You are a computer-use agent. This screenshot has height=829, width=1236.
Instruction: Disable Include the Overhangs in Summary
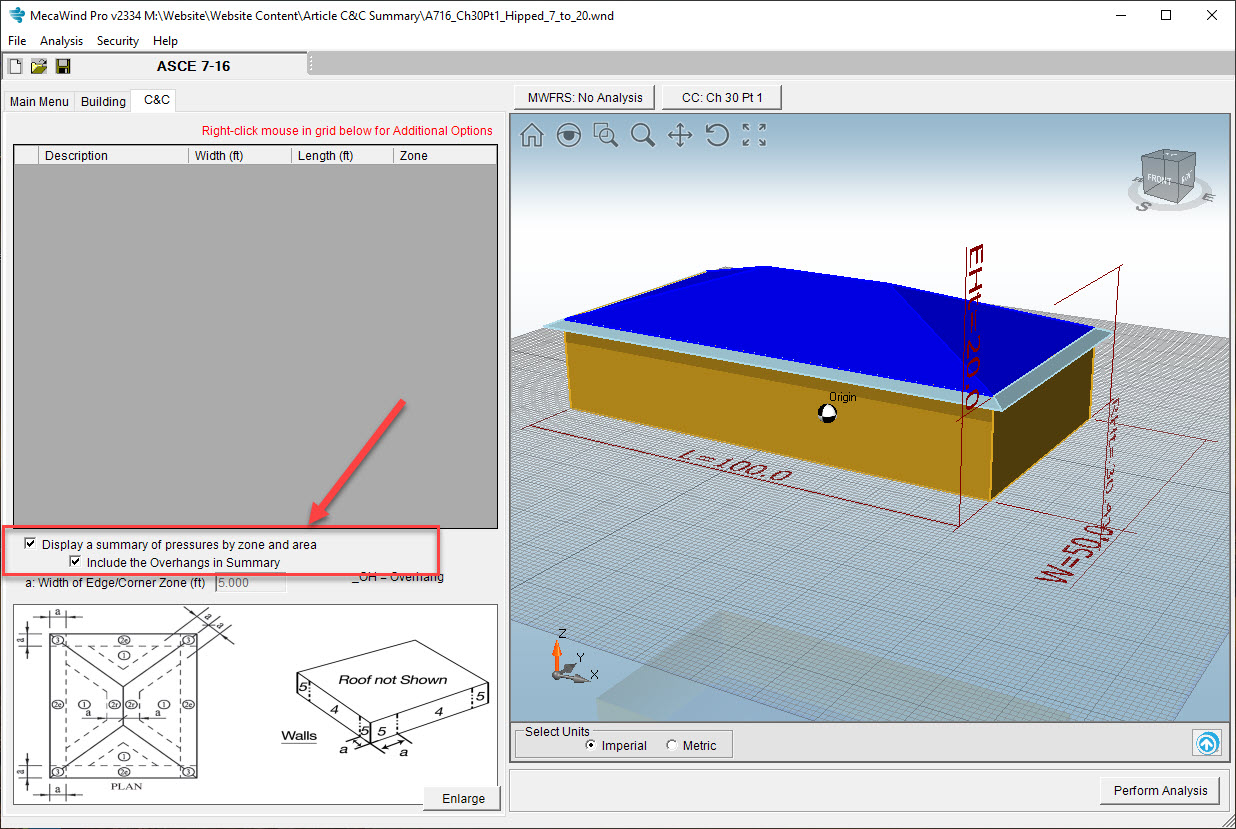[76, 561]
